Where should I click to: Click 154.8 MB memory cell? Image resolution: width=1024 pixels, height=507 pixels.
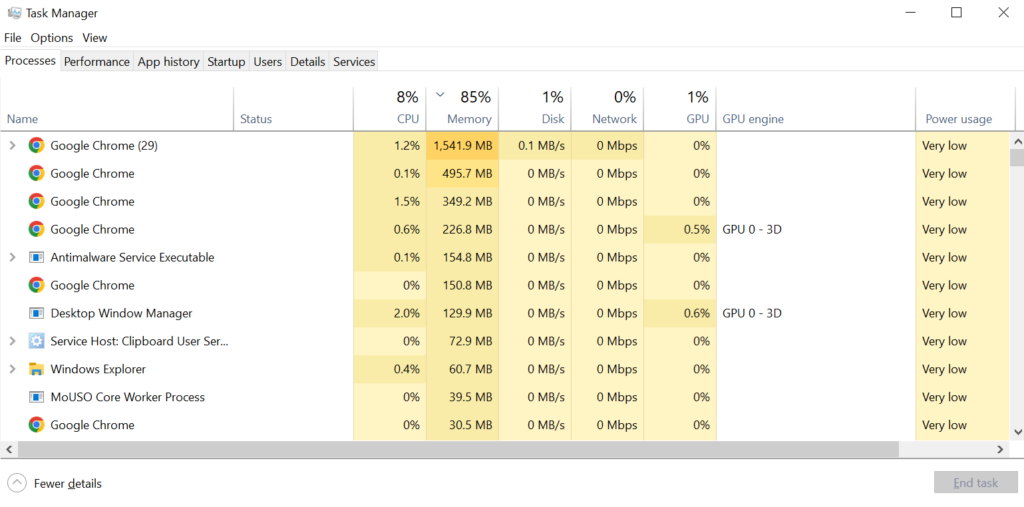[462, 257]
